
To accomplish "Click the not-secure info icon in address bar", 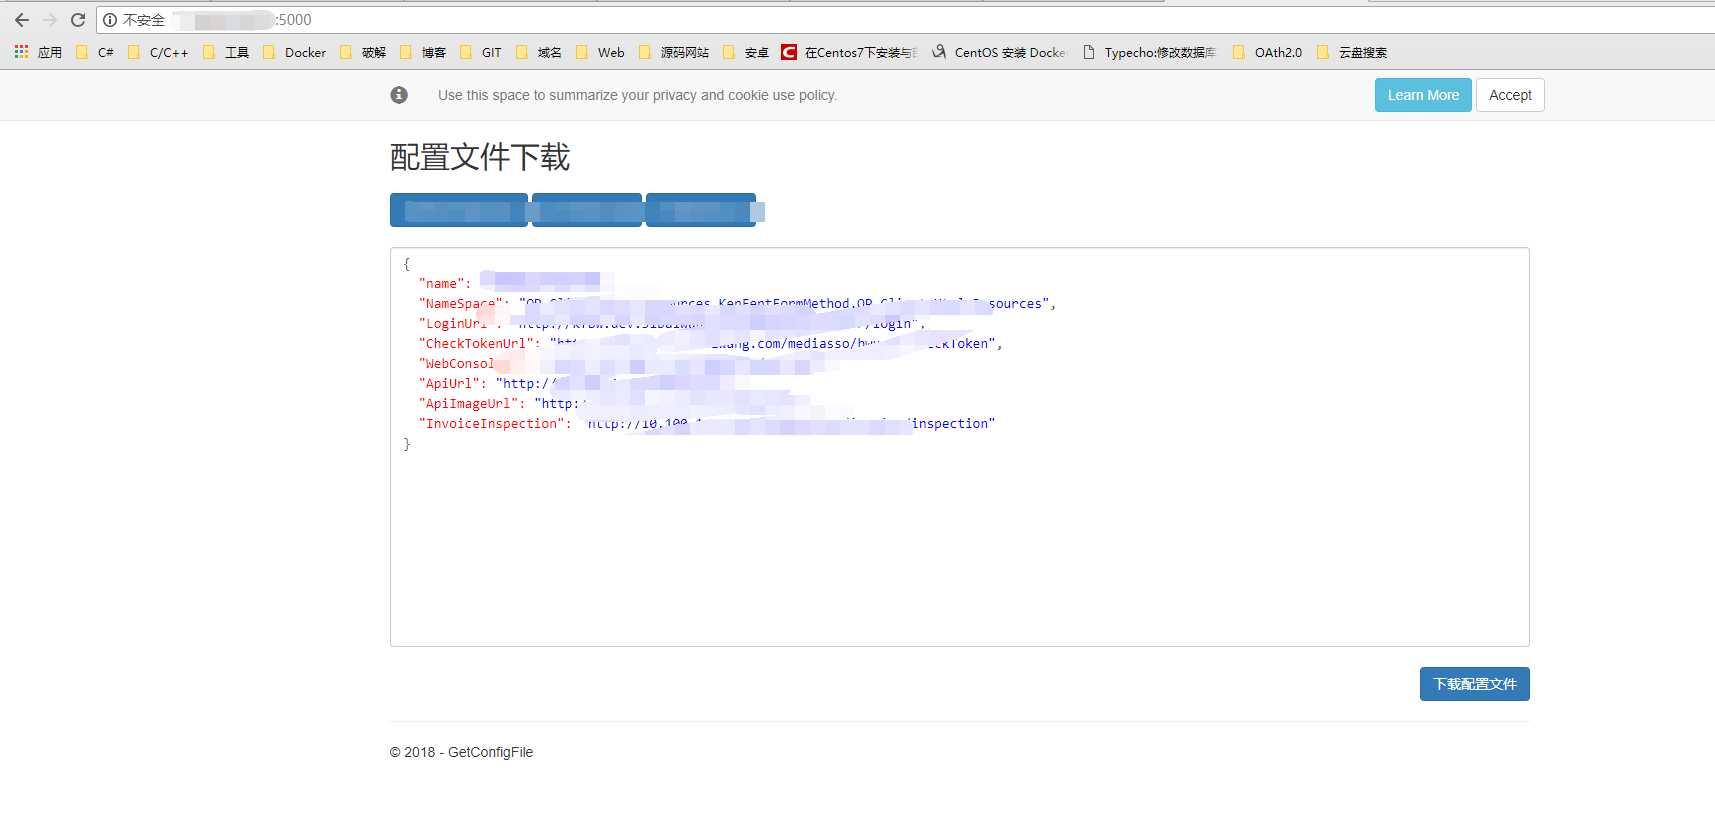I will (110, 20).
